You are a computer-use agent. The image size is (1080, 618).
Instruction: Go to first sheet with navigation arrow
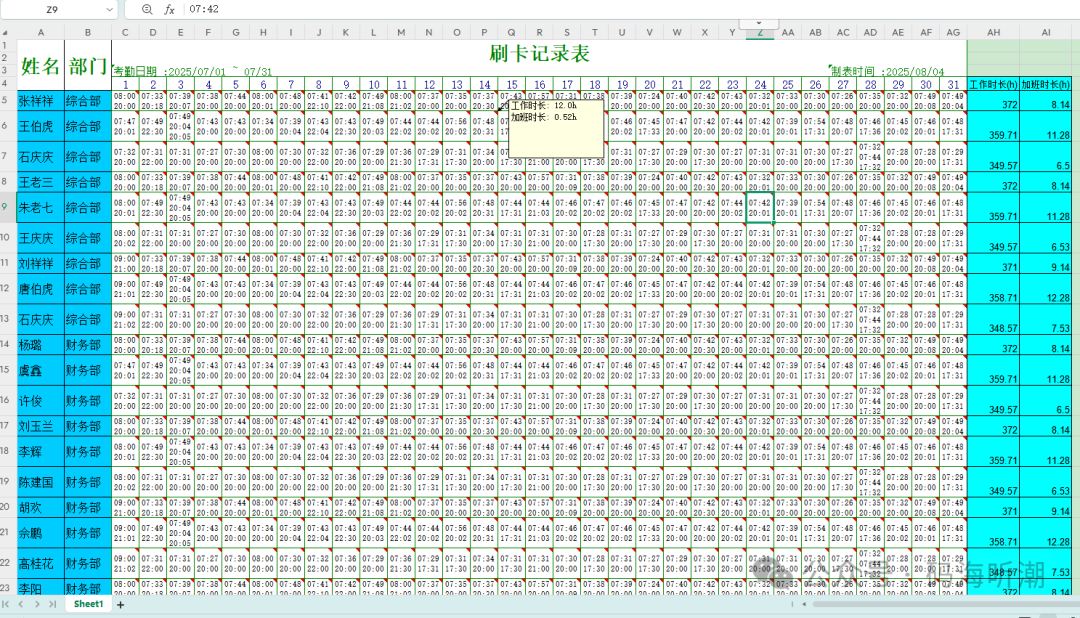[x=6, y=604]
